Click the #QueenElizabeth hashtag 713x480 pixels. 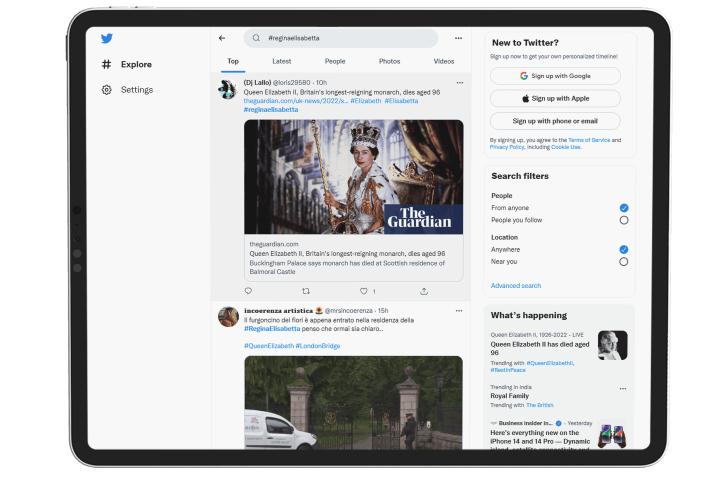(269, 346)
